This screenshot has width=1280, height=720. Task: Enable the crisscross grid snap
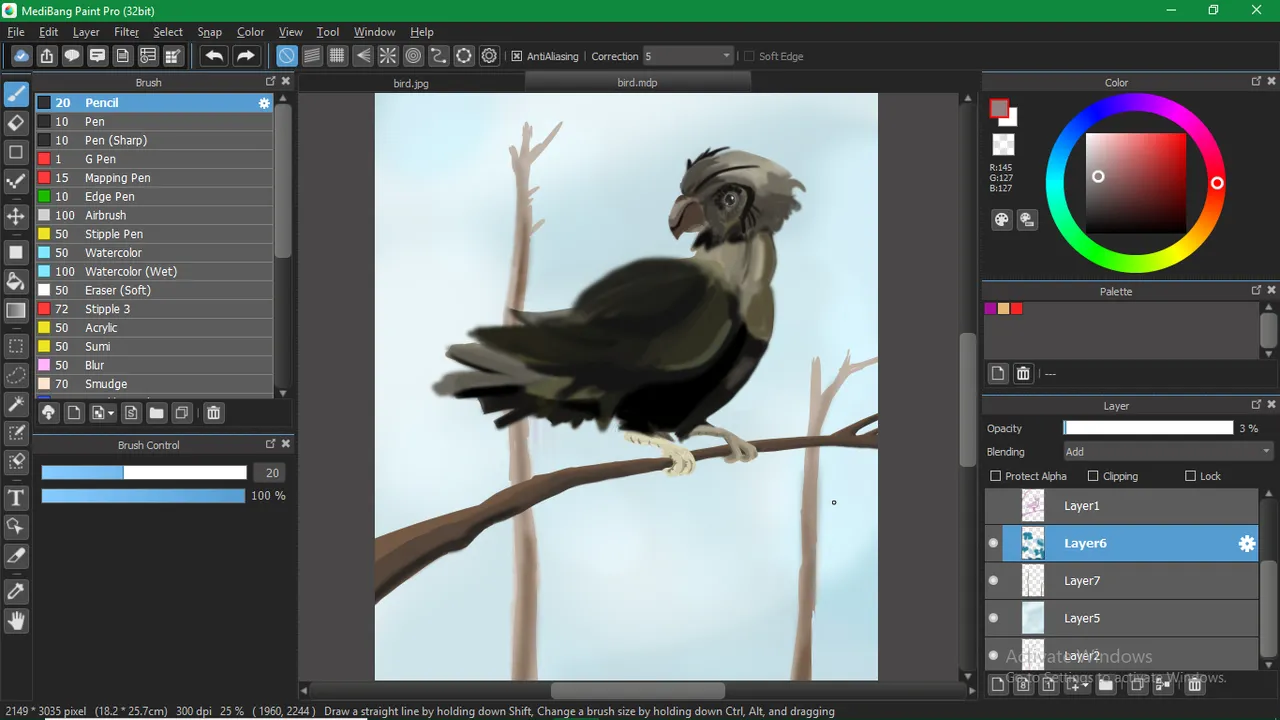pos(337,56)
